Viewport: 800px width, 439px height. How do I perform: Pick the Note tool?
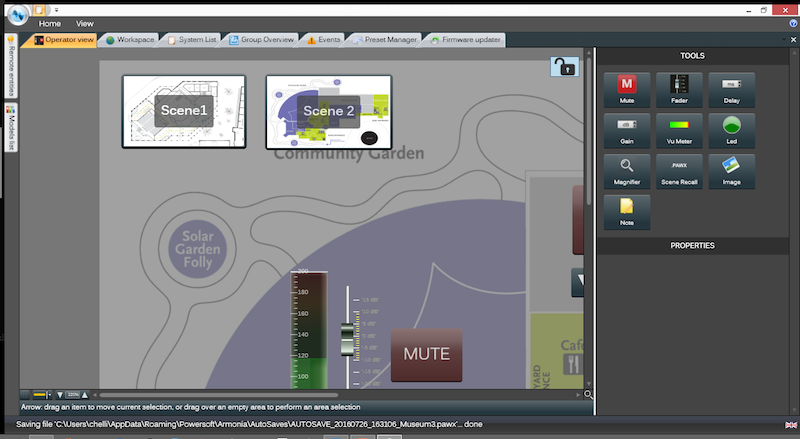click(627, 210)
